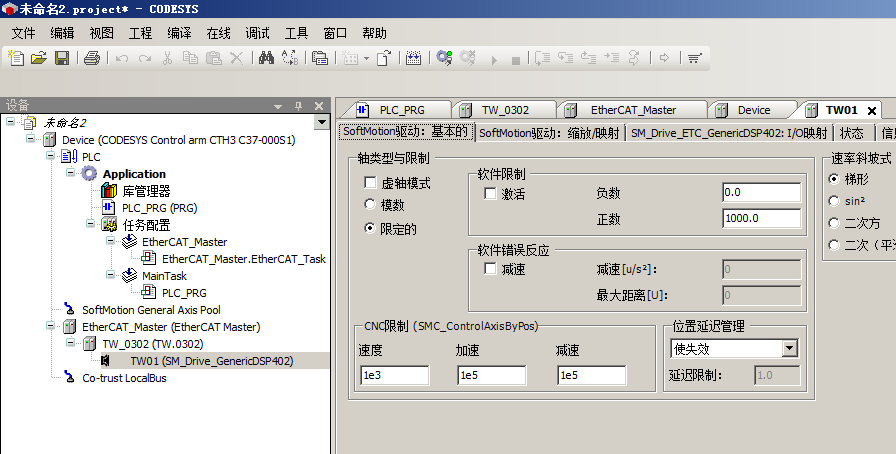Screen dimensions: 896x454
Task: Click the PLC_PRG (PRG) program icon in the tree
Action: point(109,208)
